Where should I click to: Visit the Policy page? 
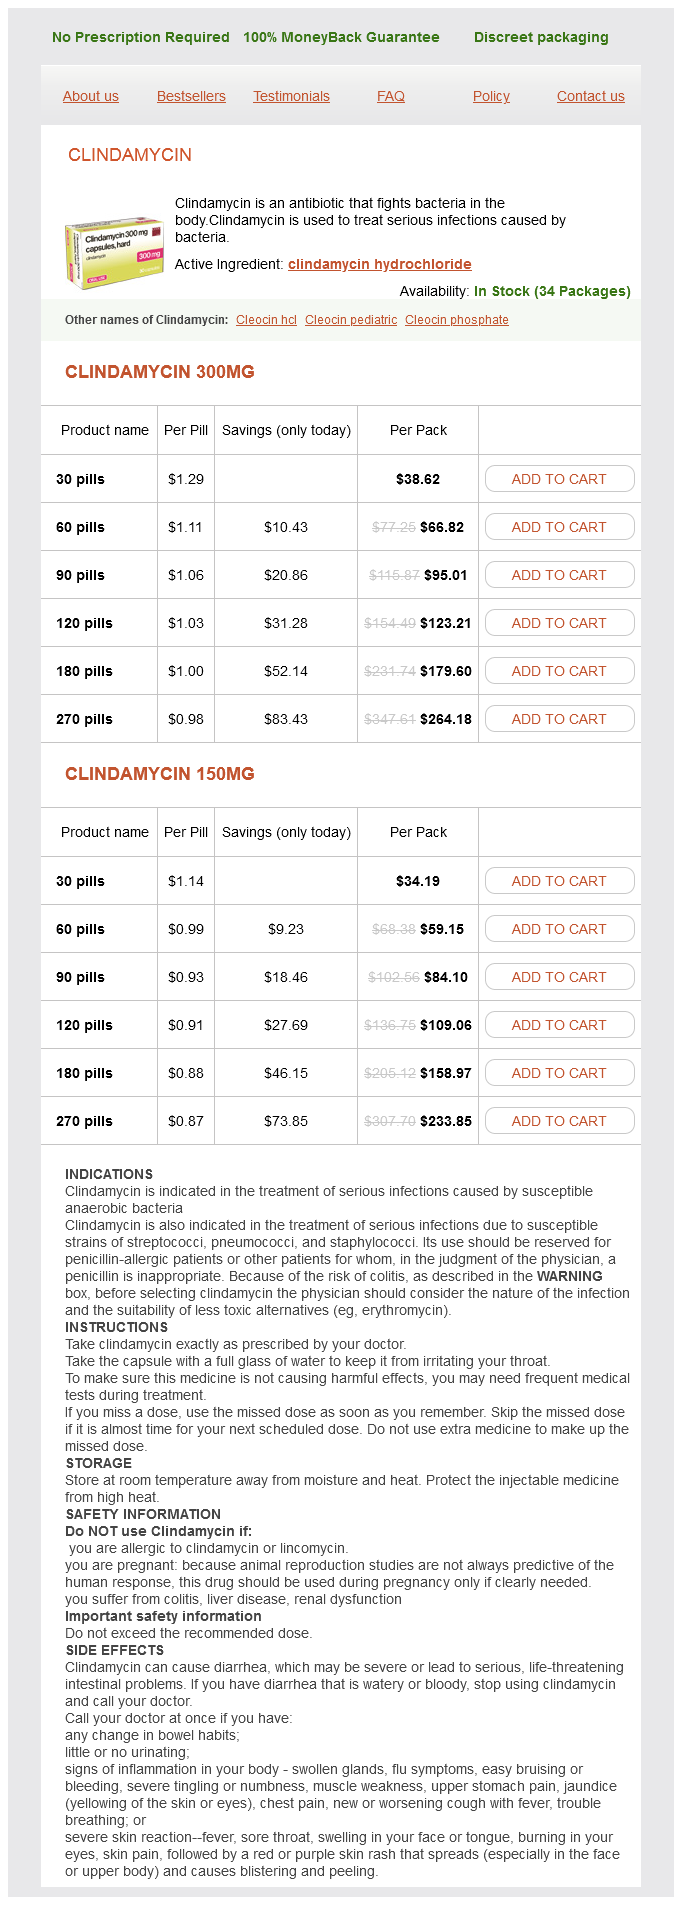point(491,96)
